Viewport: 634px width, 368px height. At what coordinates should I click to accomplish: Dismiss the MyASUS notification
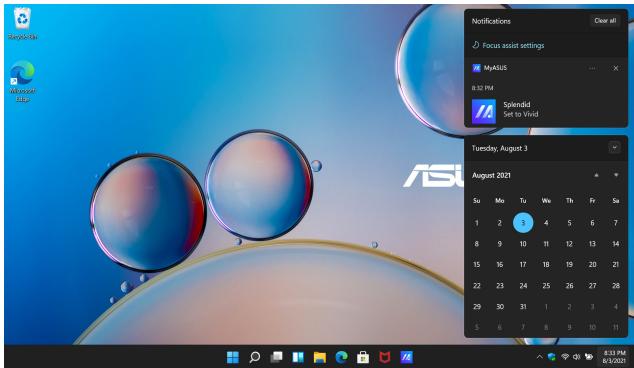pyautogui.click(x=616, y=68)
